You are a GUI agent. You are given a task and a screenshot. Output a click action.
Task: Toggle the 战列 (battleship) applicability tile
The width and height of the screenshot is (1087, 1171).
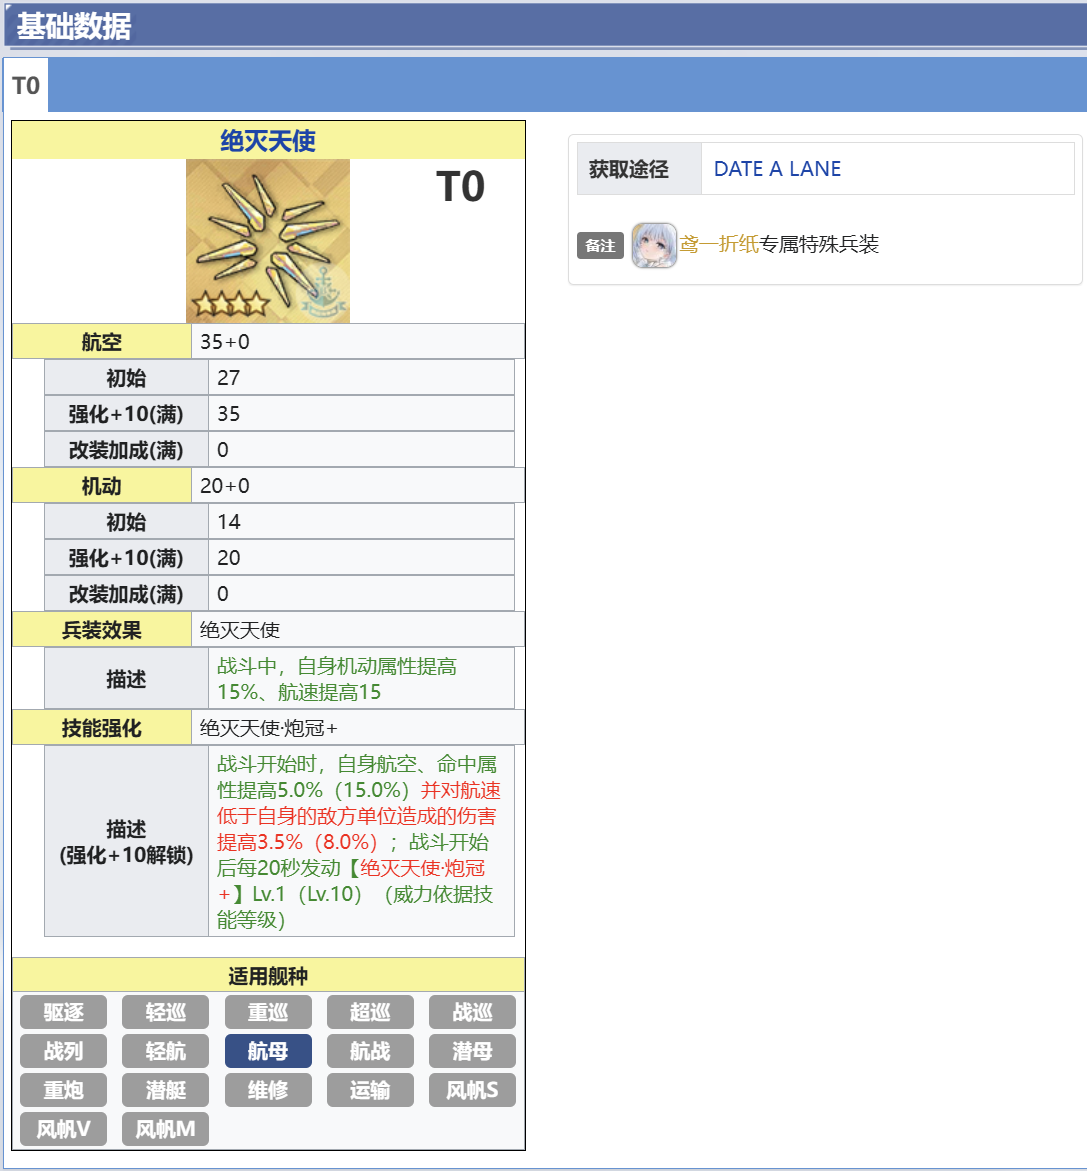point(62,1051)
